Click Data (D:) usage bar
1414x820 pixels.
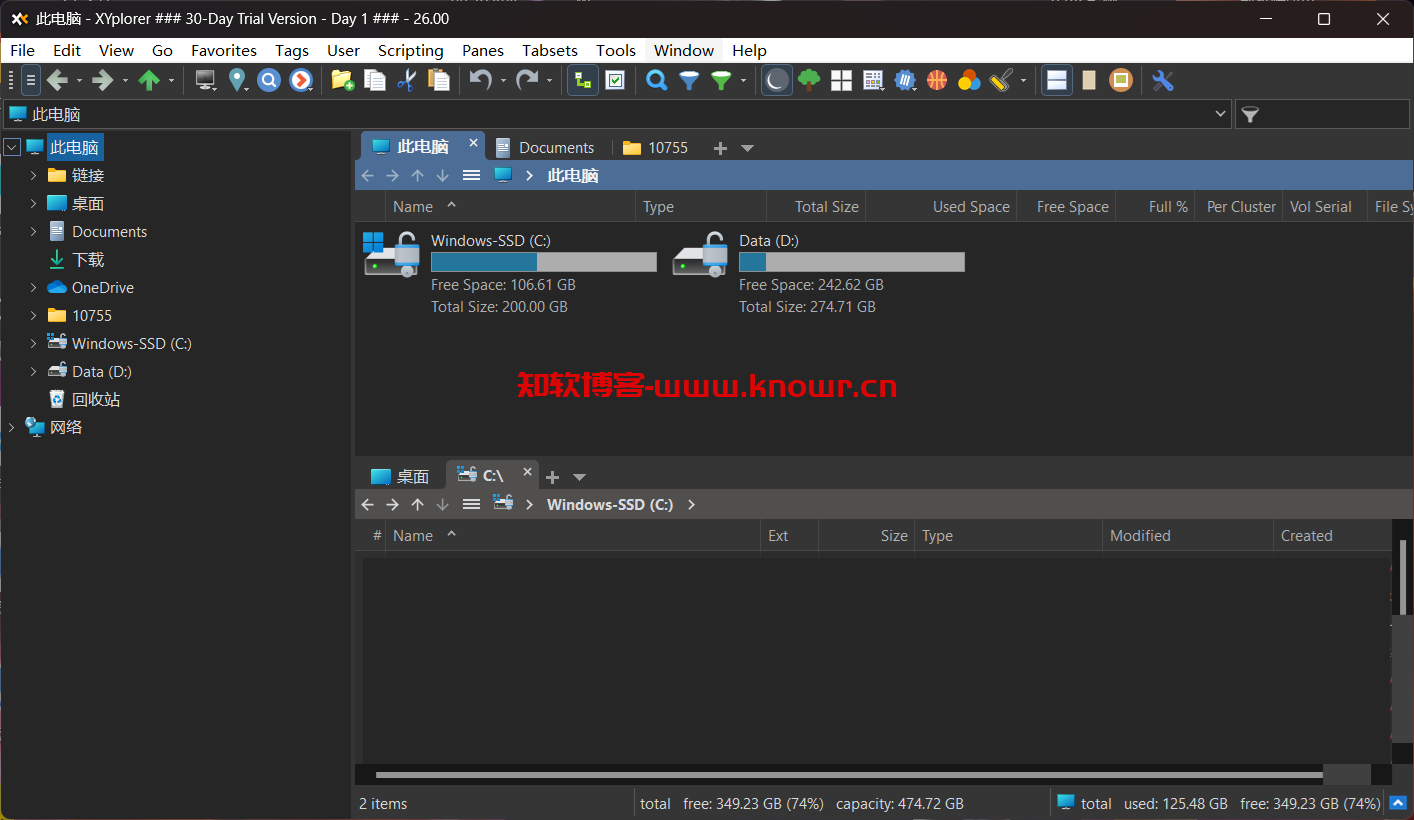(852, 262)
